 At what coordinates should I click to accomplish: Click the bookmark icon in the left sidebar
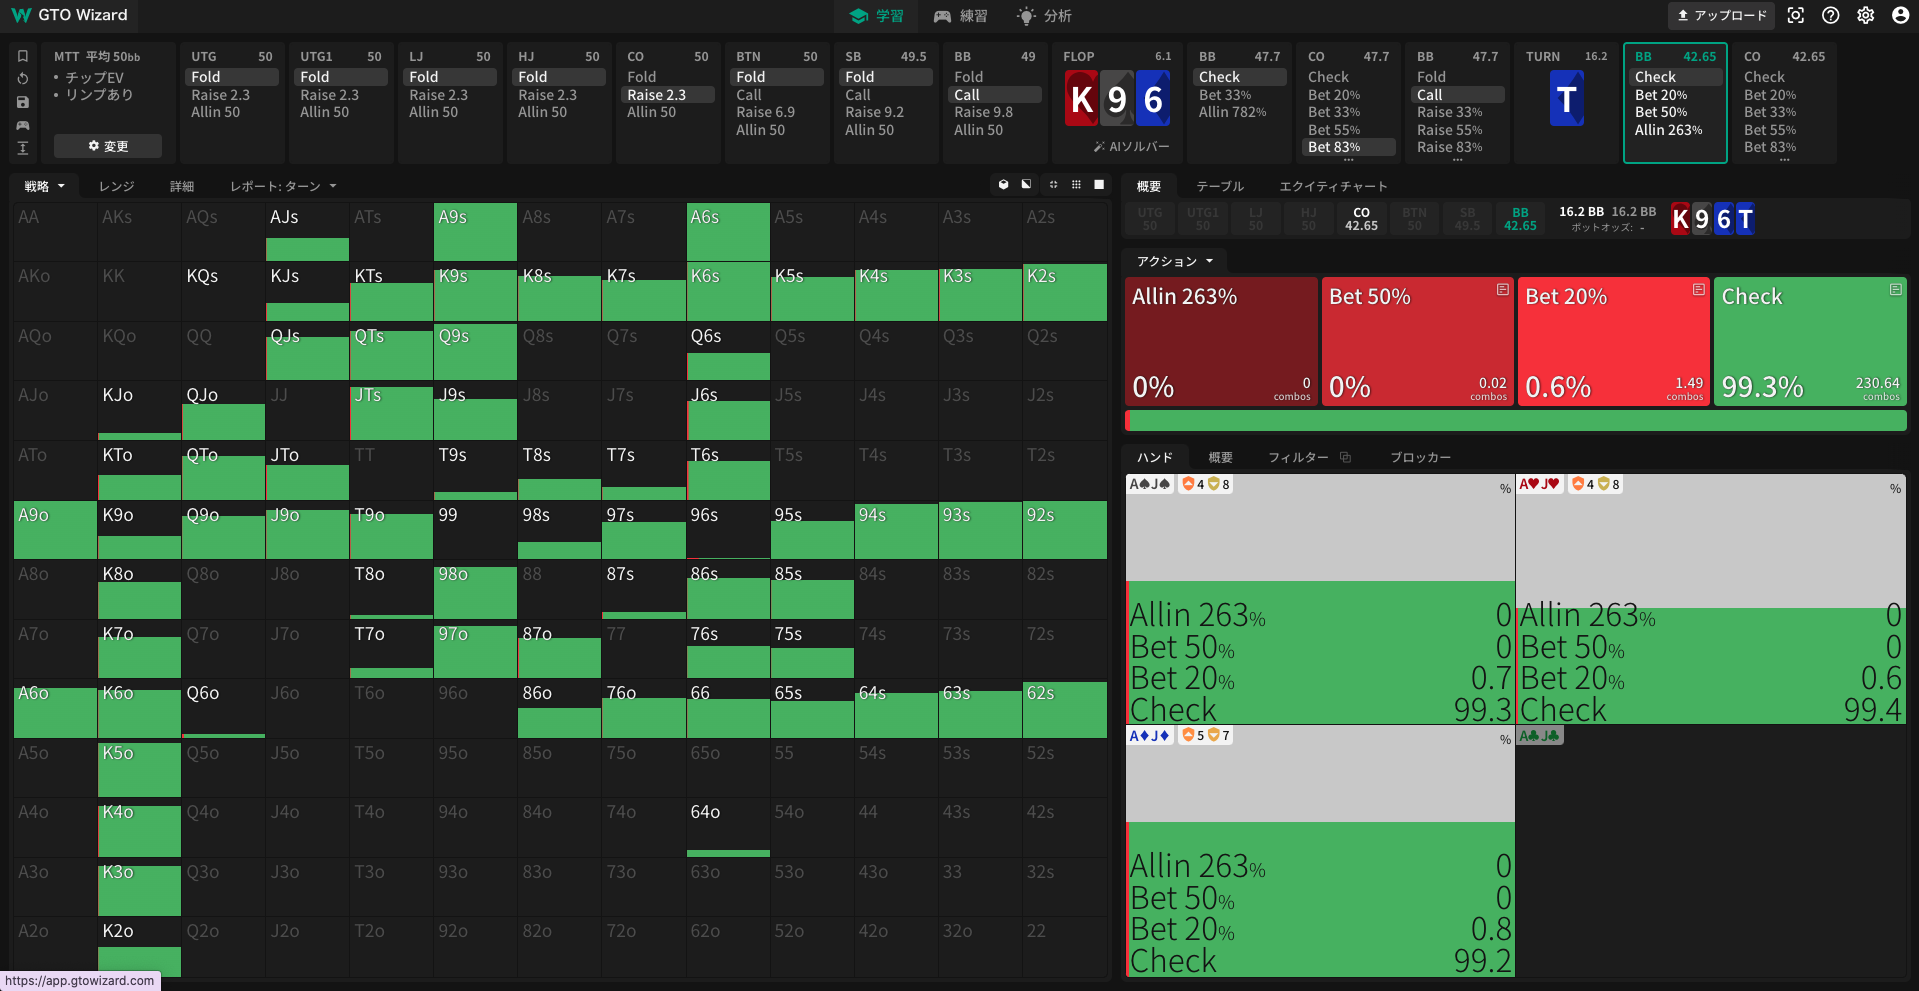pos(23,56)
